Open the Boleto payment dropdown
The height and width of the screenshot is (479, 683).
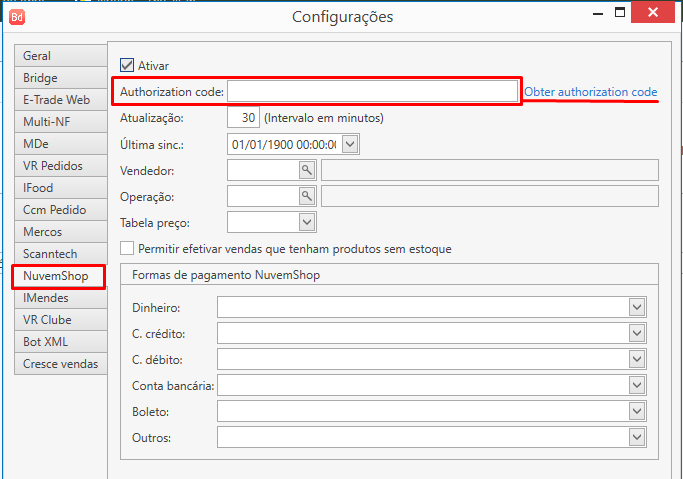(635, 411)
